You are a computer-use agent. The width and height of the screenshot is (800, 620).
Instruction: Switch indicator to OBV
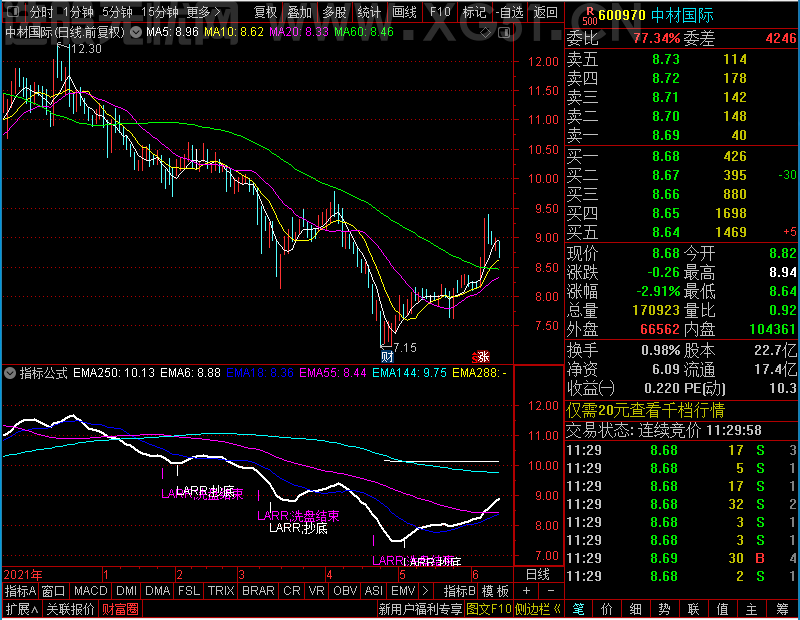[345, 591]
